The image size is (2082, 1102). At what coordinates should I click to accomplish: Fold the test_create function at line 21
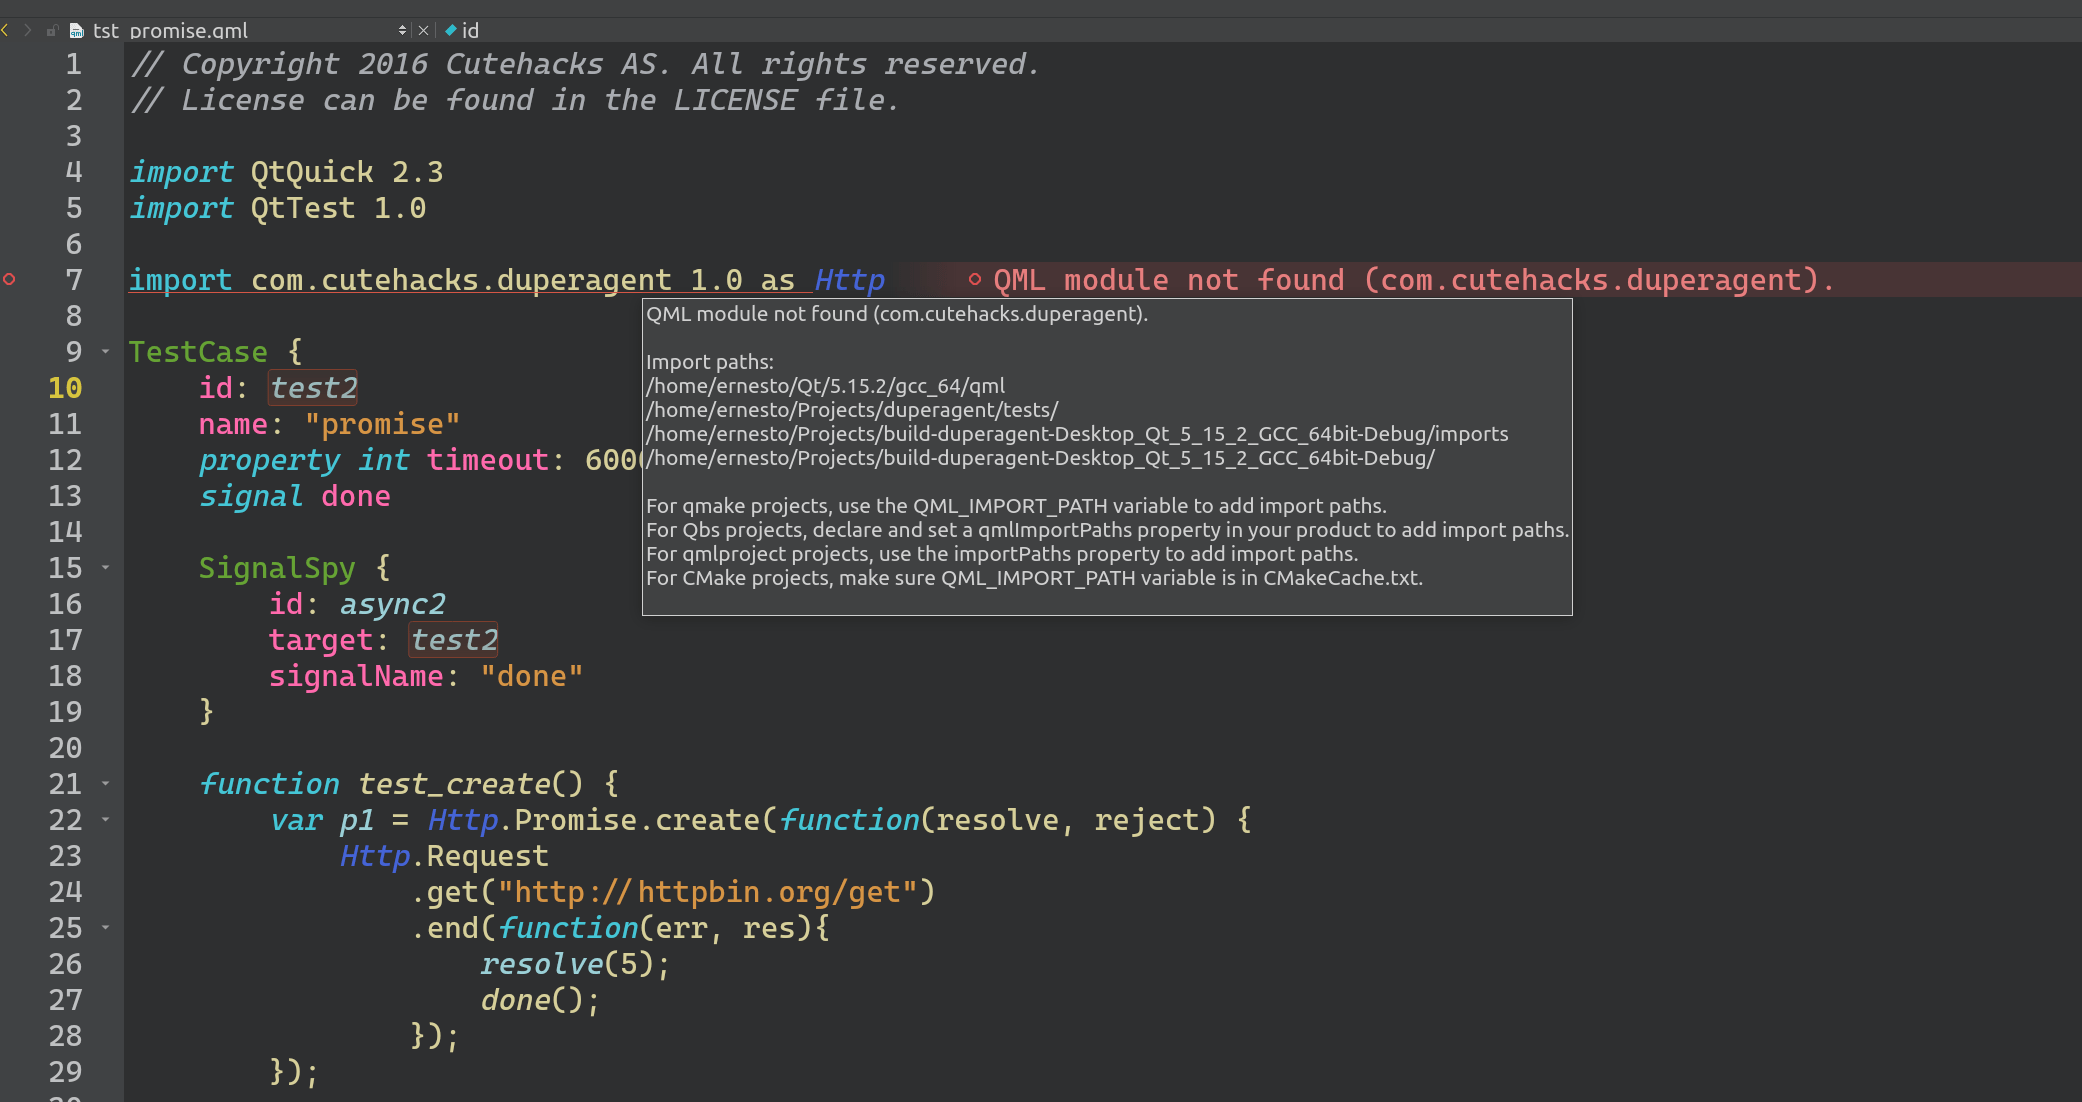tap(105, 784)
